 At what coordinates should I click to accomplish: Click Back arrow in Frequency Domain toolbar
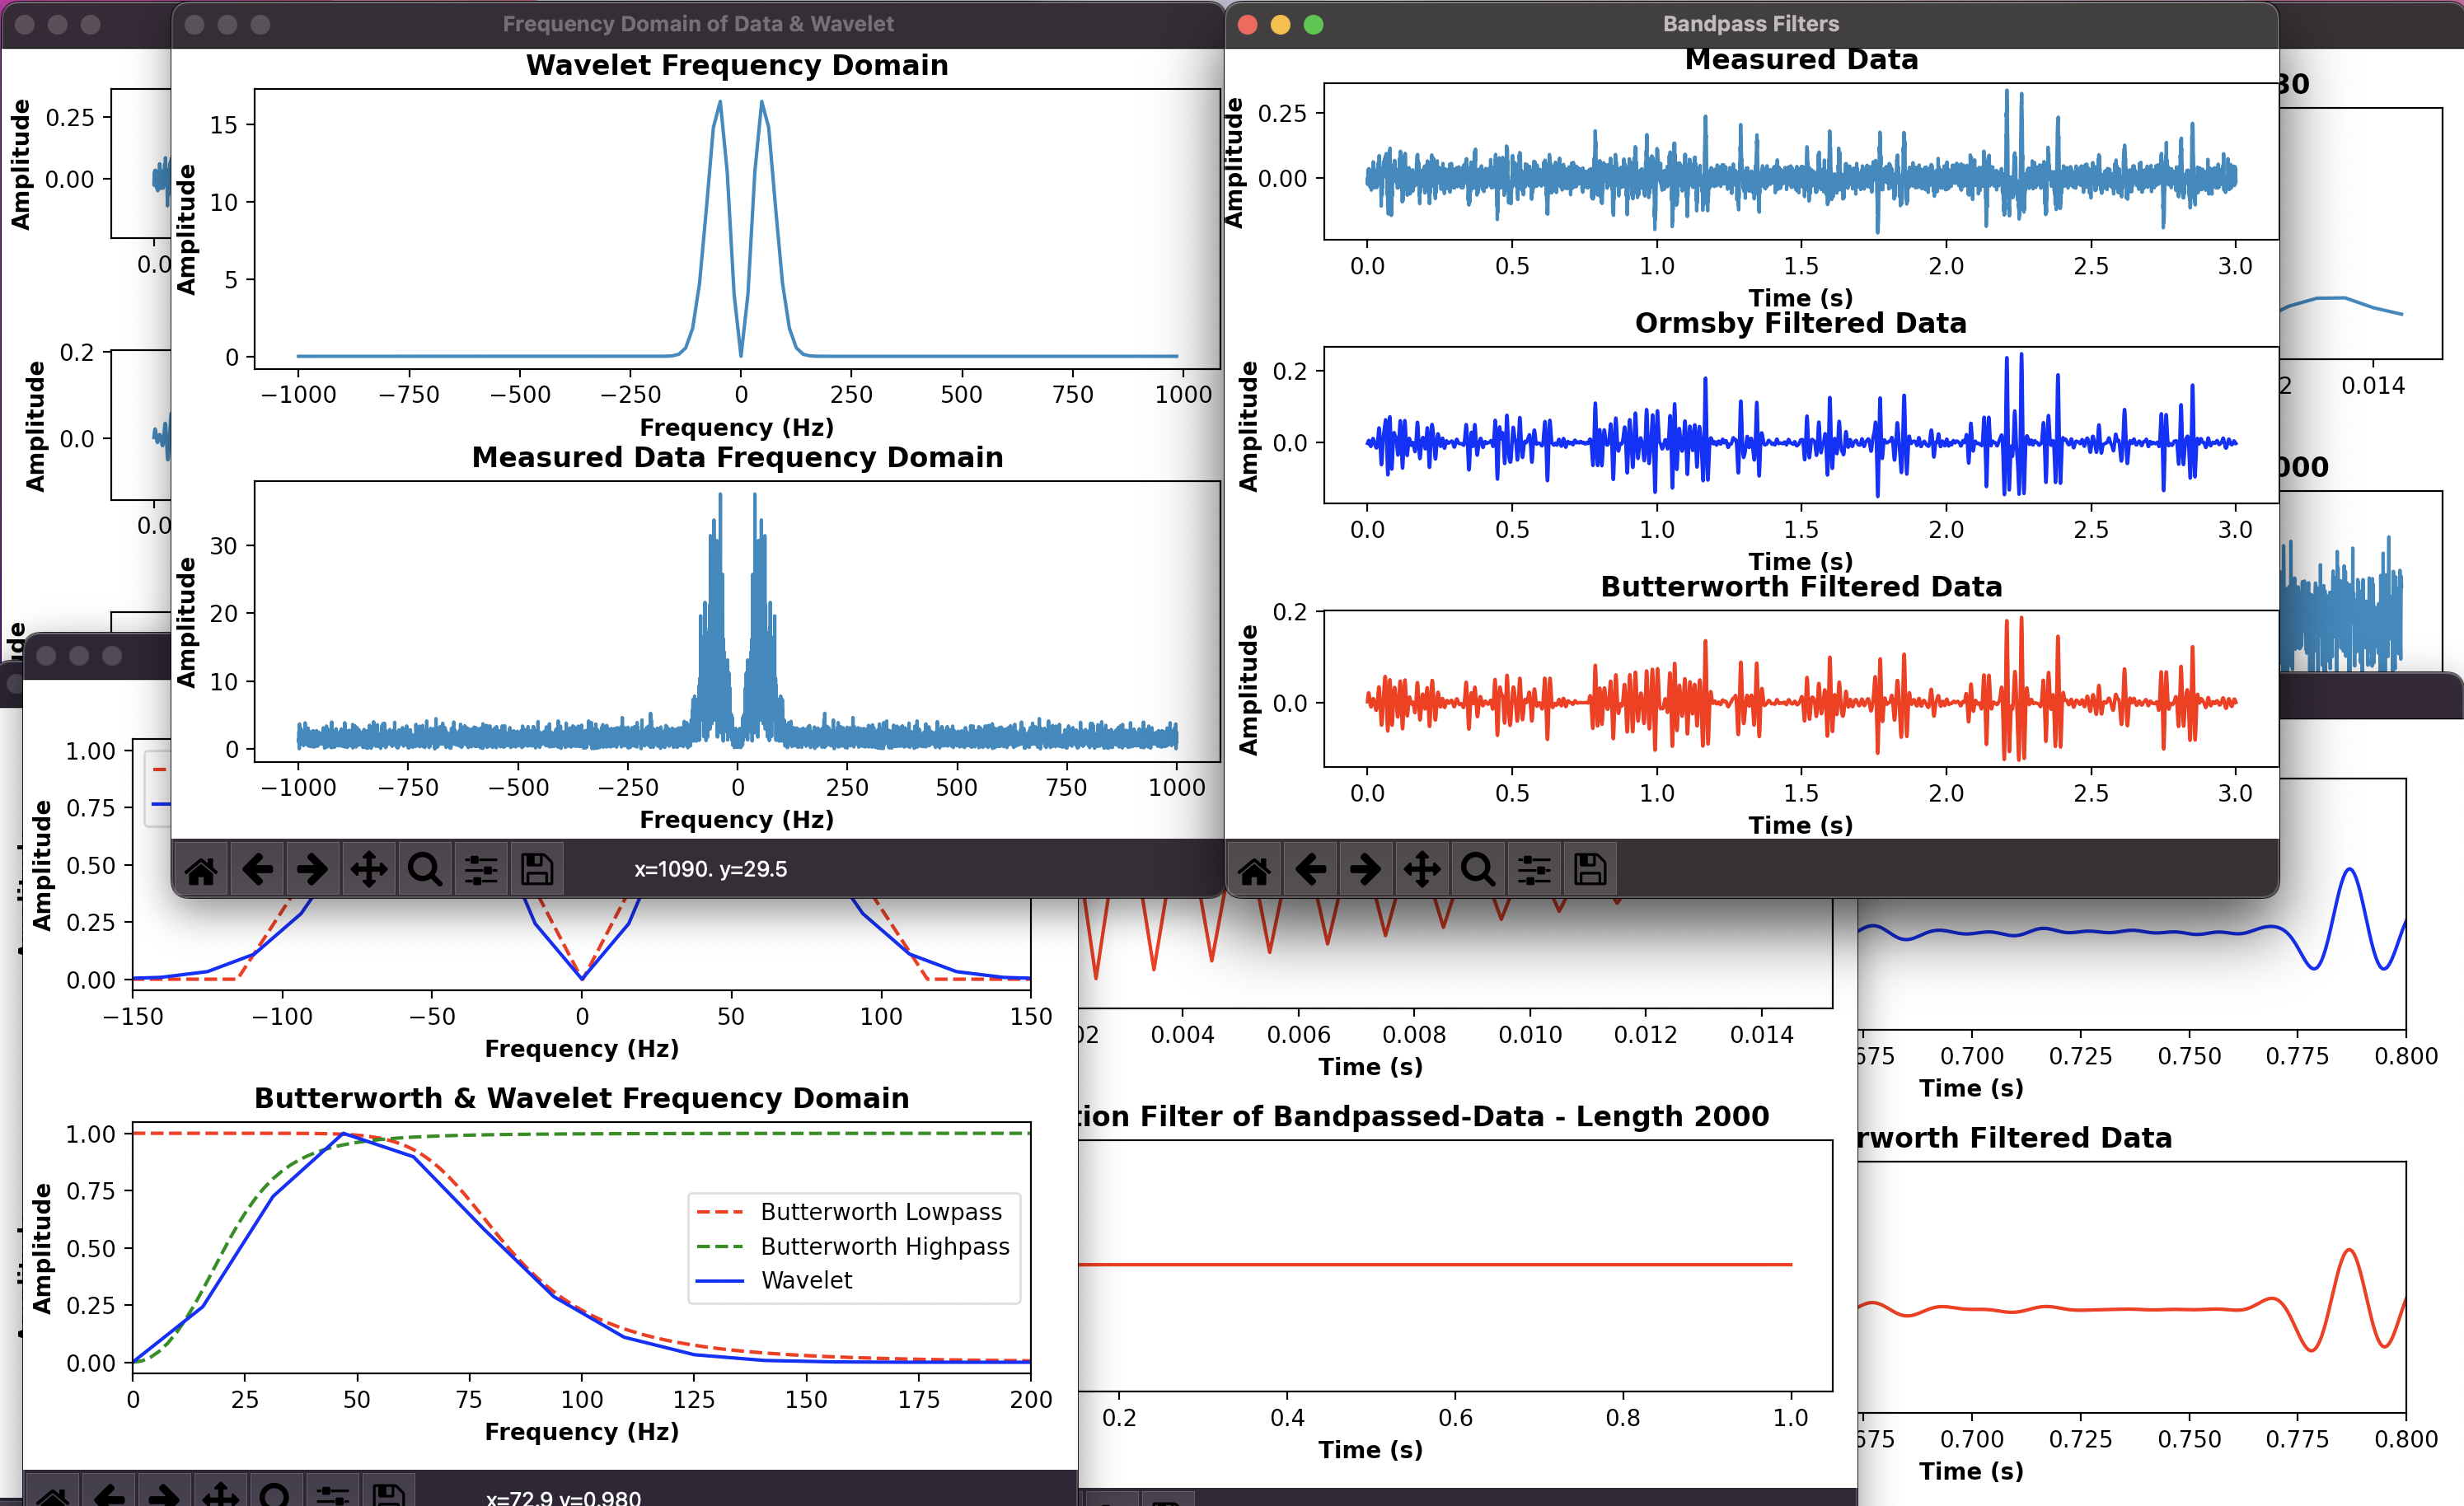pyautogui.click(x=257, y=869)
